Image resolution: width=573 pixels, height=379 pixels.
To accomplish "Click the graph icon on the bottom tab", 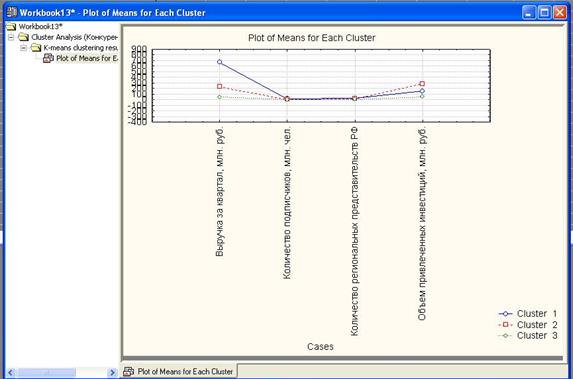I will pos(128,372).
